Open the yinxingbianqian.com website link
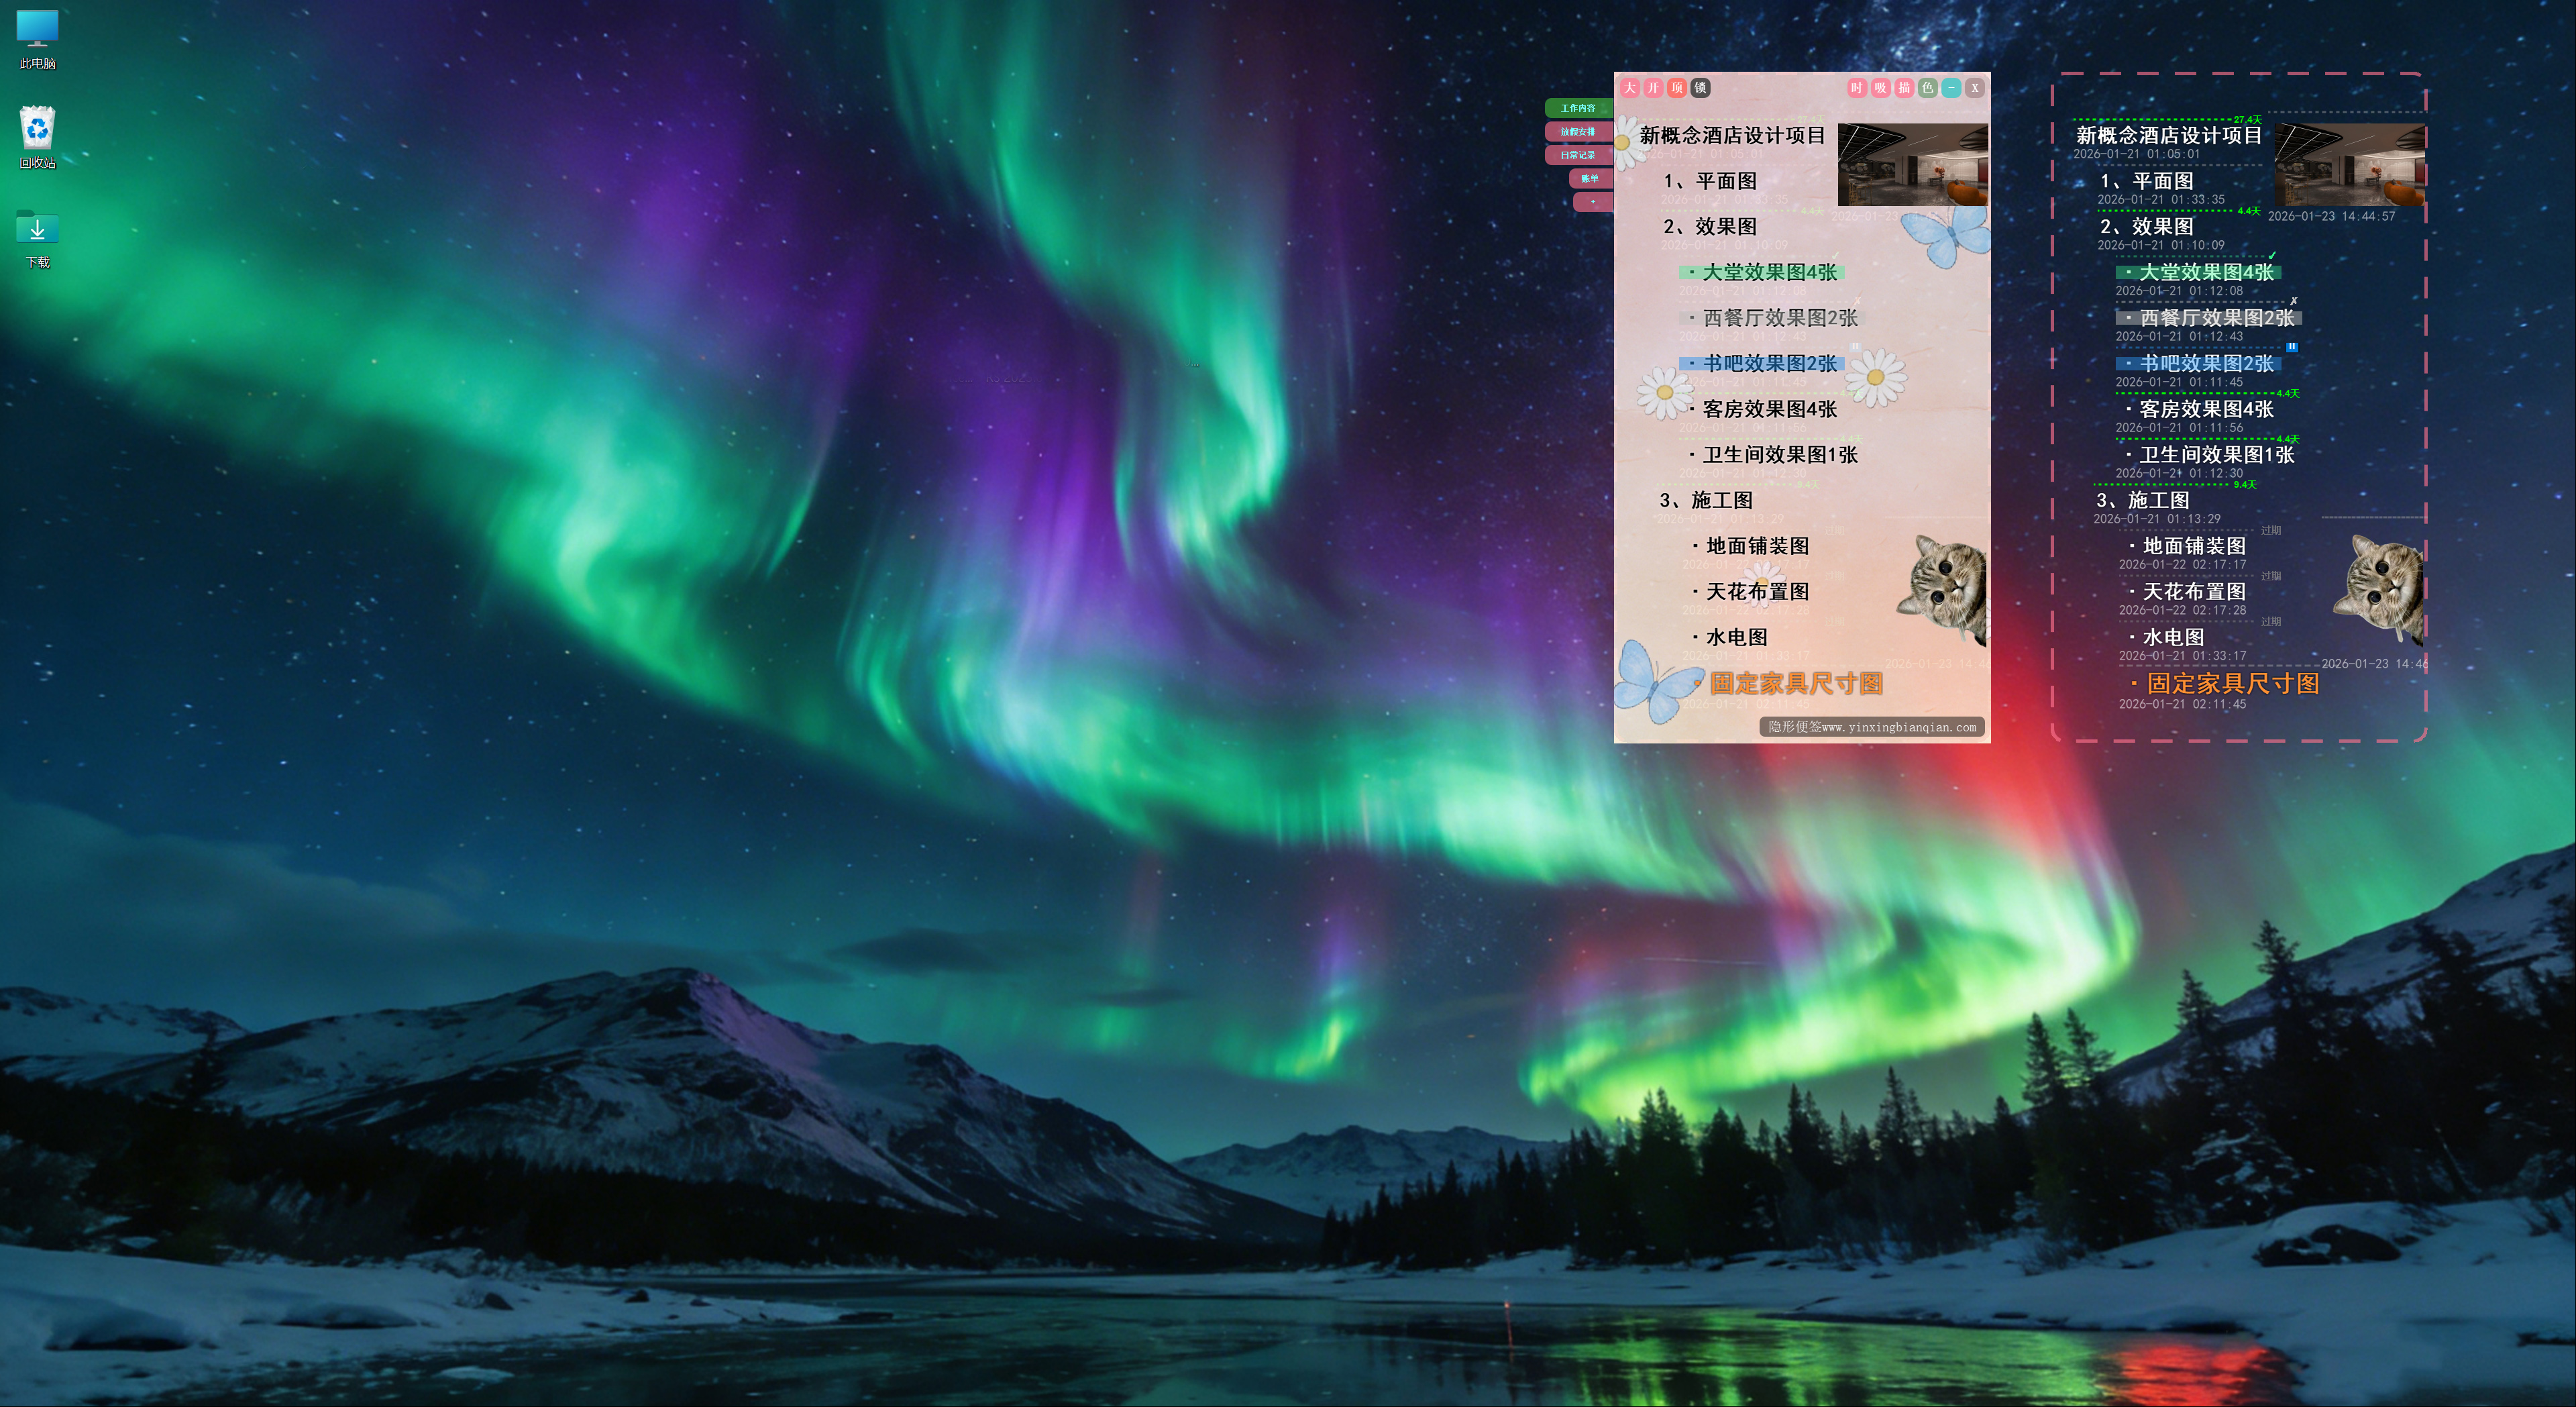The image size is (2576, 1407). tap(1871, 727)
